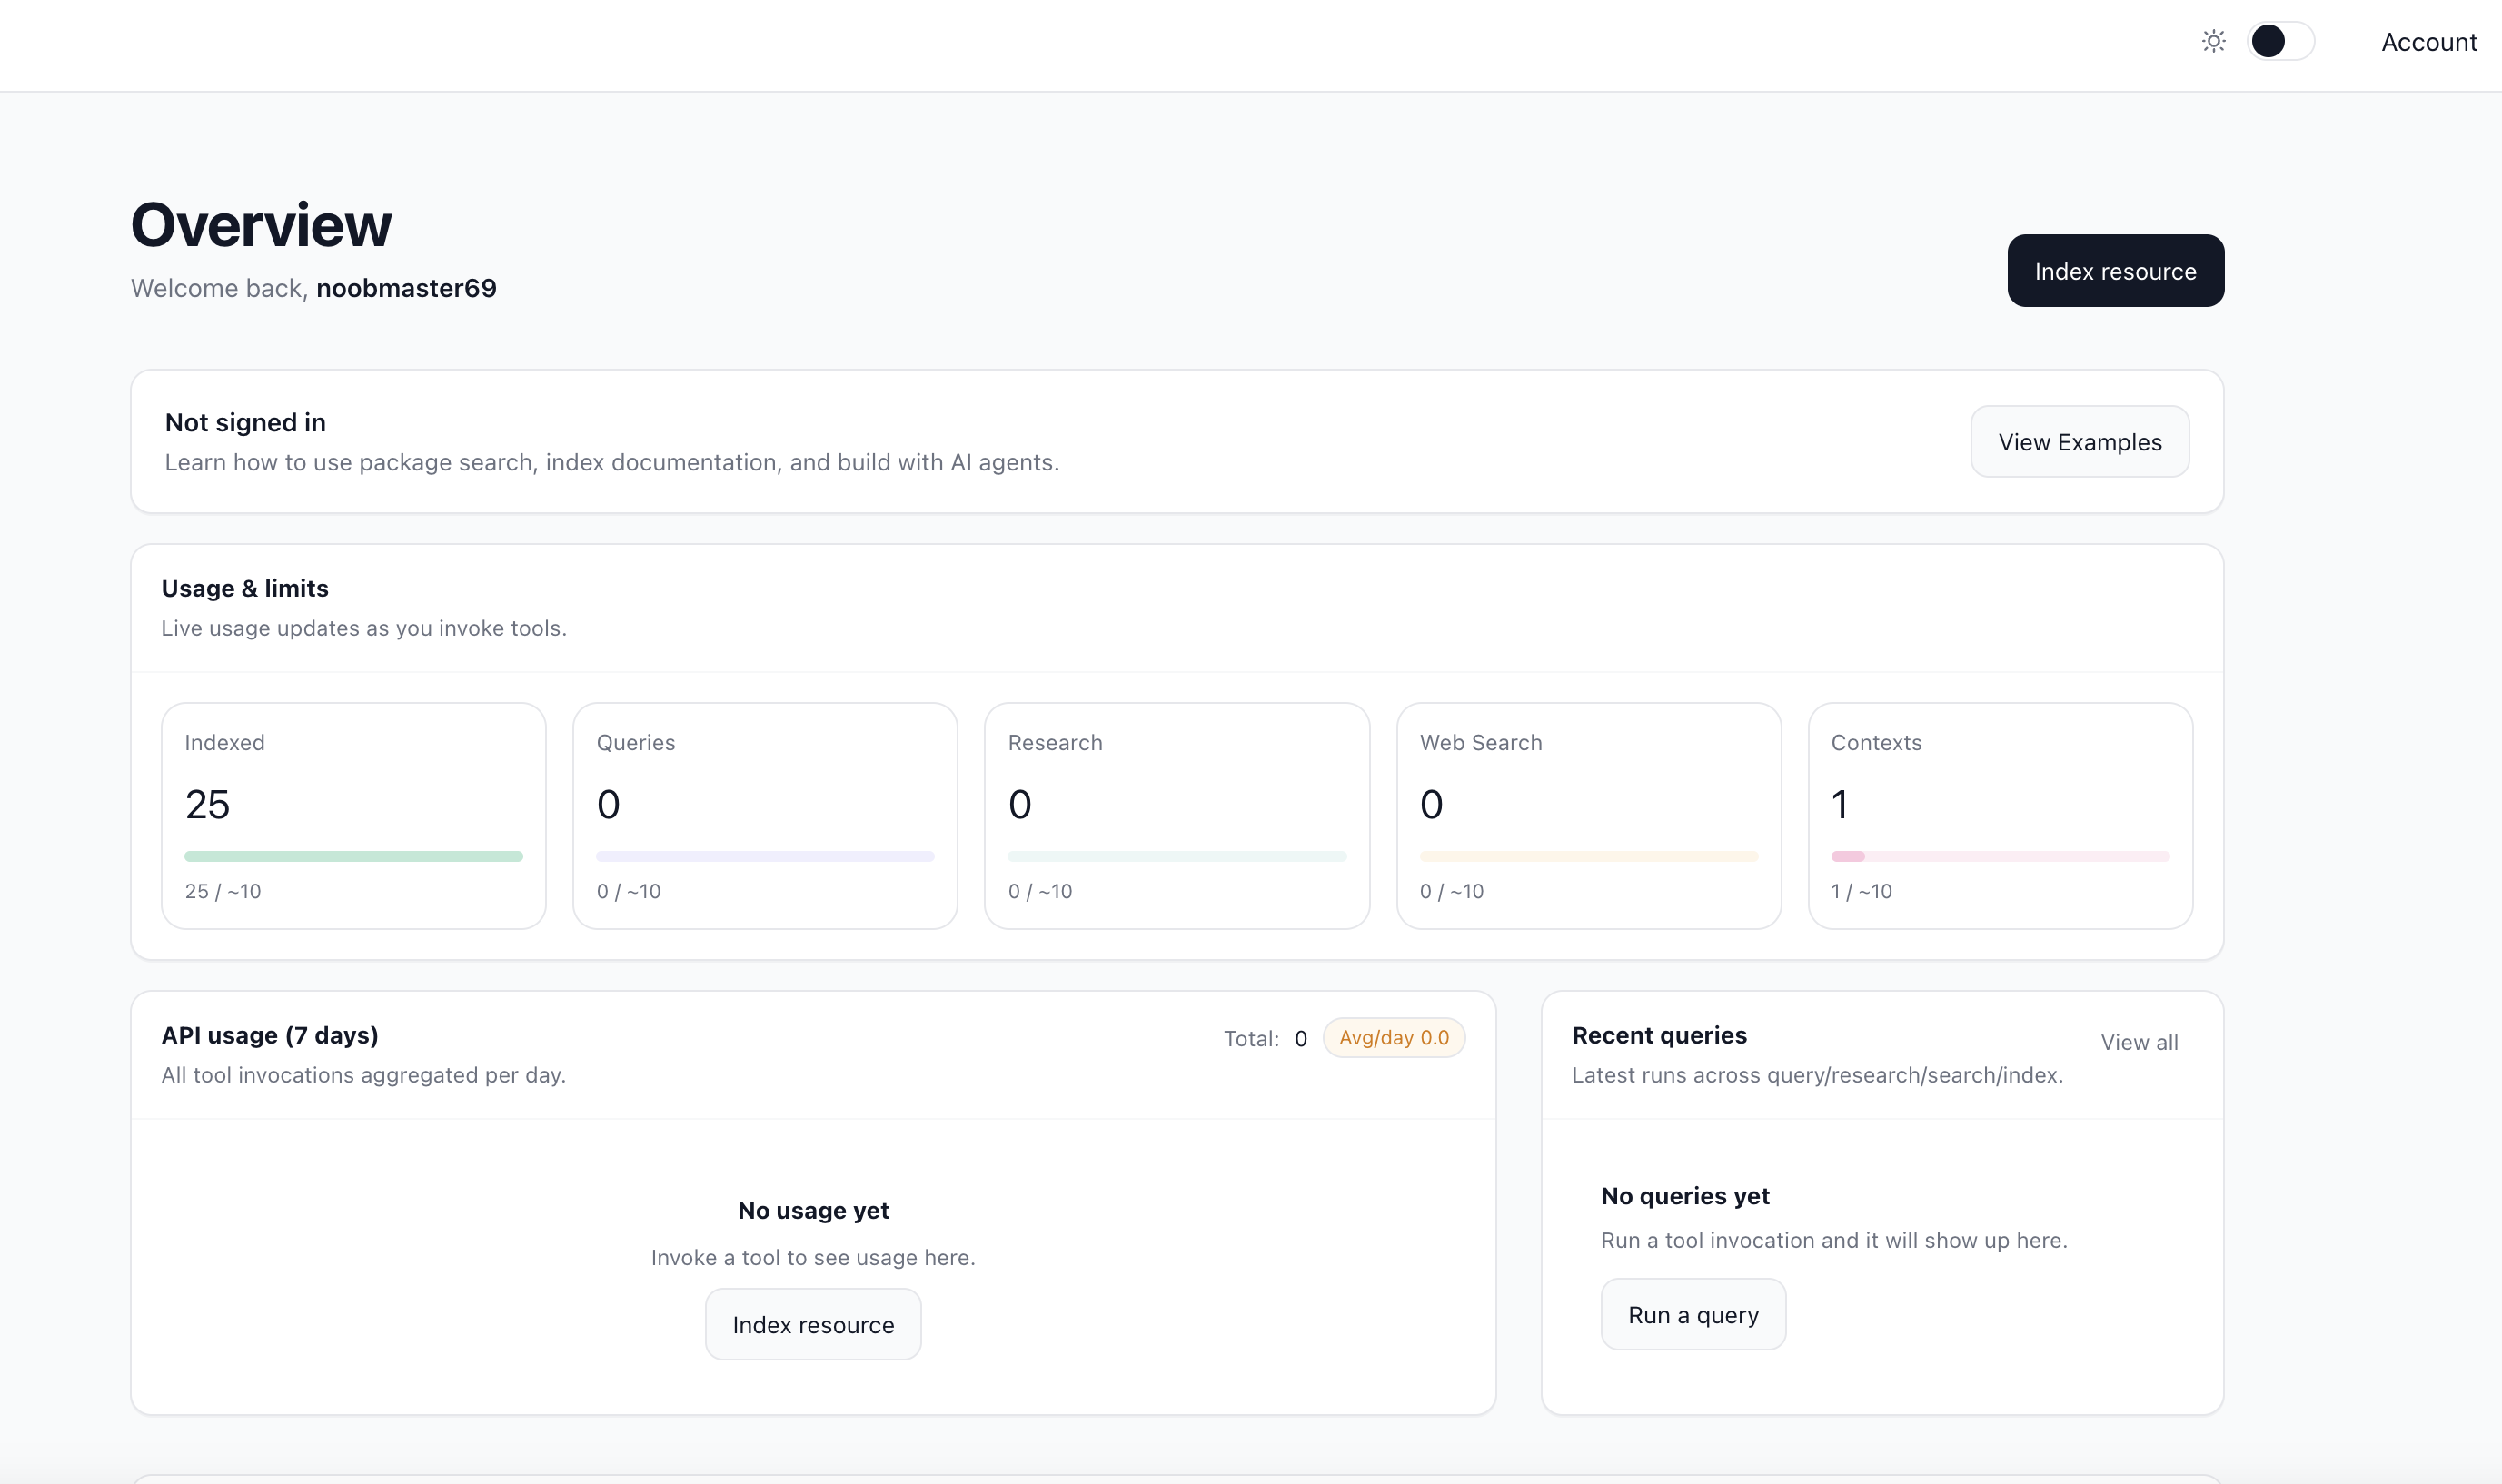Image resolution: width=2502 pixels, height=1484 pixels.
Task: Toggle the dark mode switch
Action: click(2281, 41)
